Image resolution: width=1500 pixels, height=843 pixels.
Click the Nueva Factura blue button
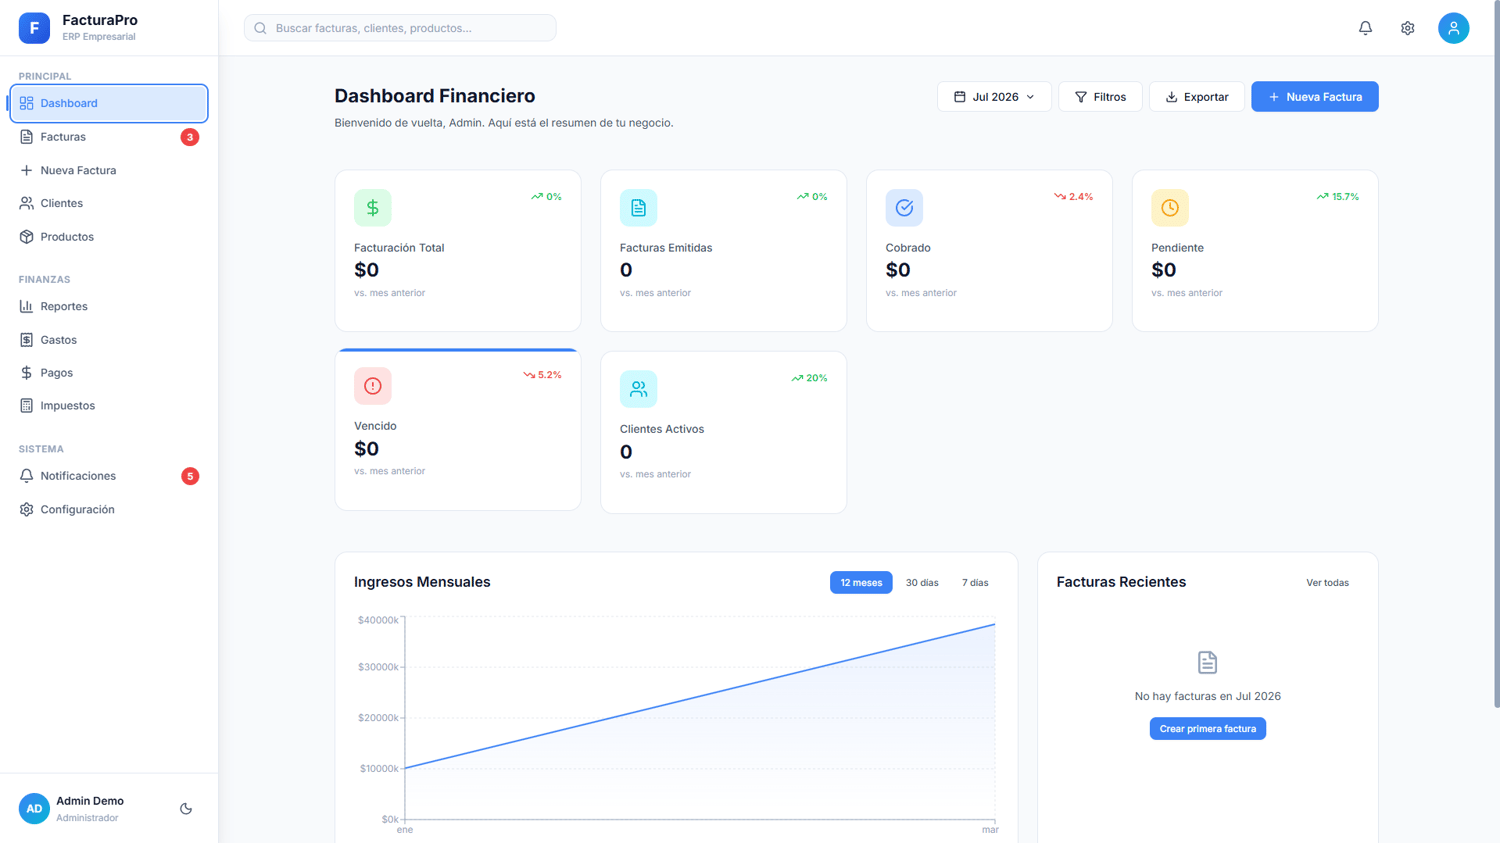click(x=1314, y=97)
